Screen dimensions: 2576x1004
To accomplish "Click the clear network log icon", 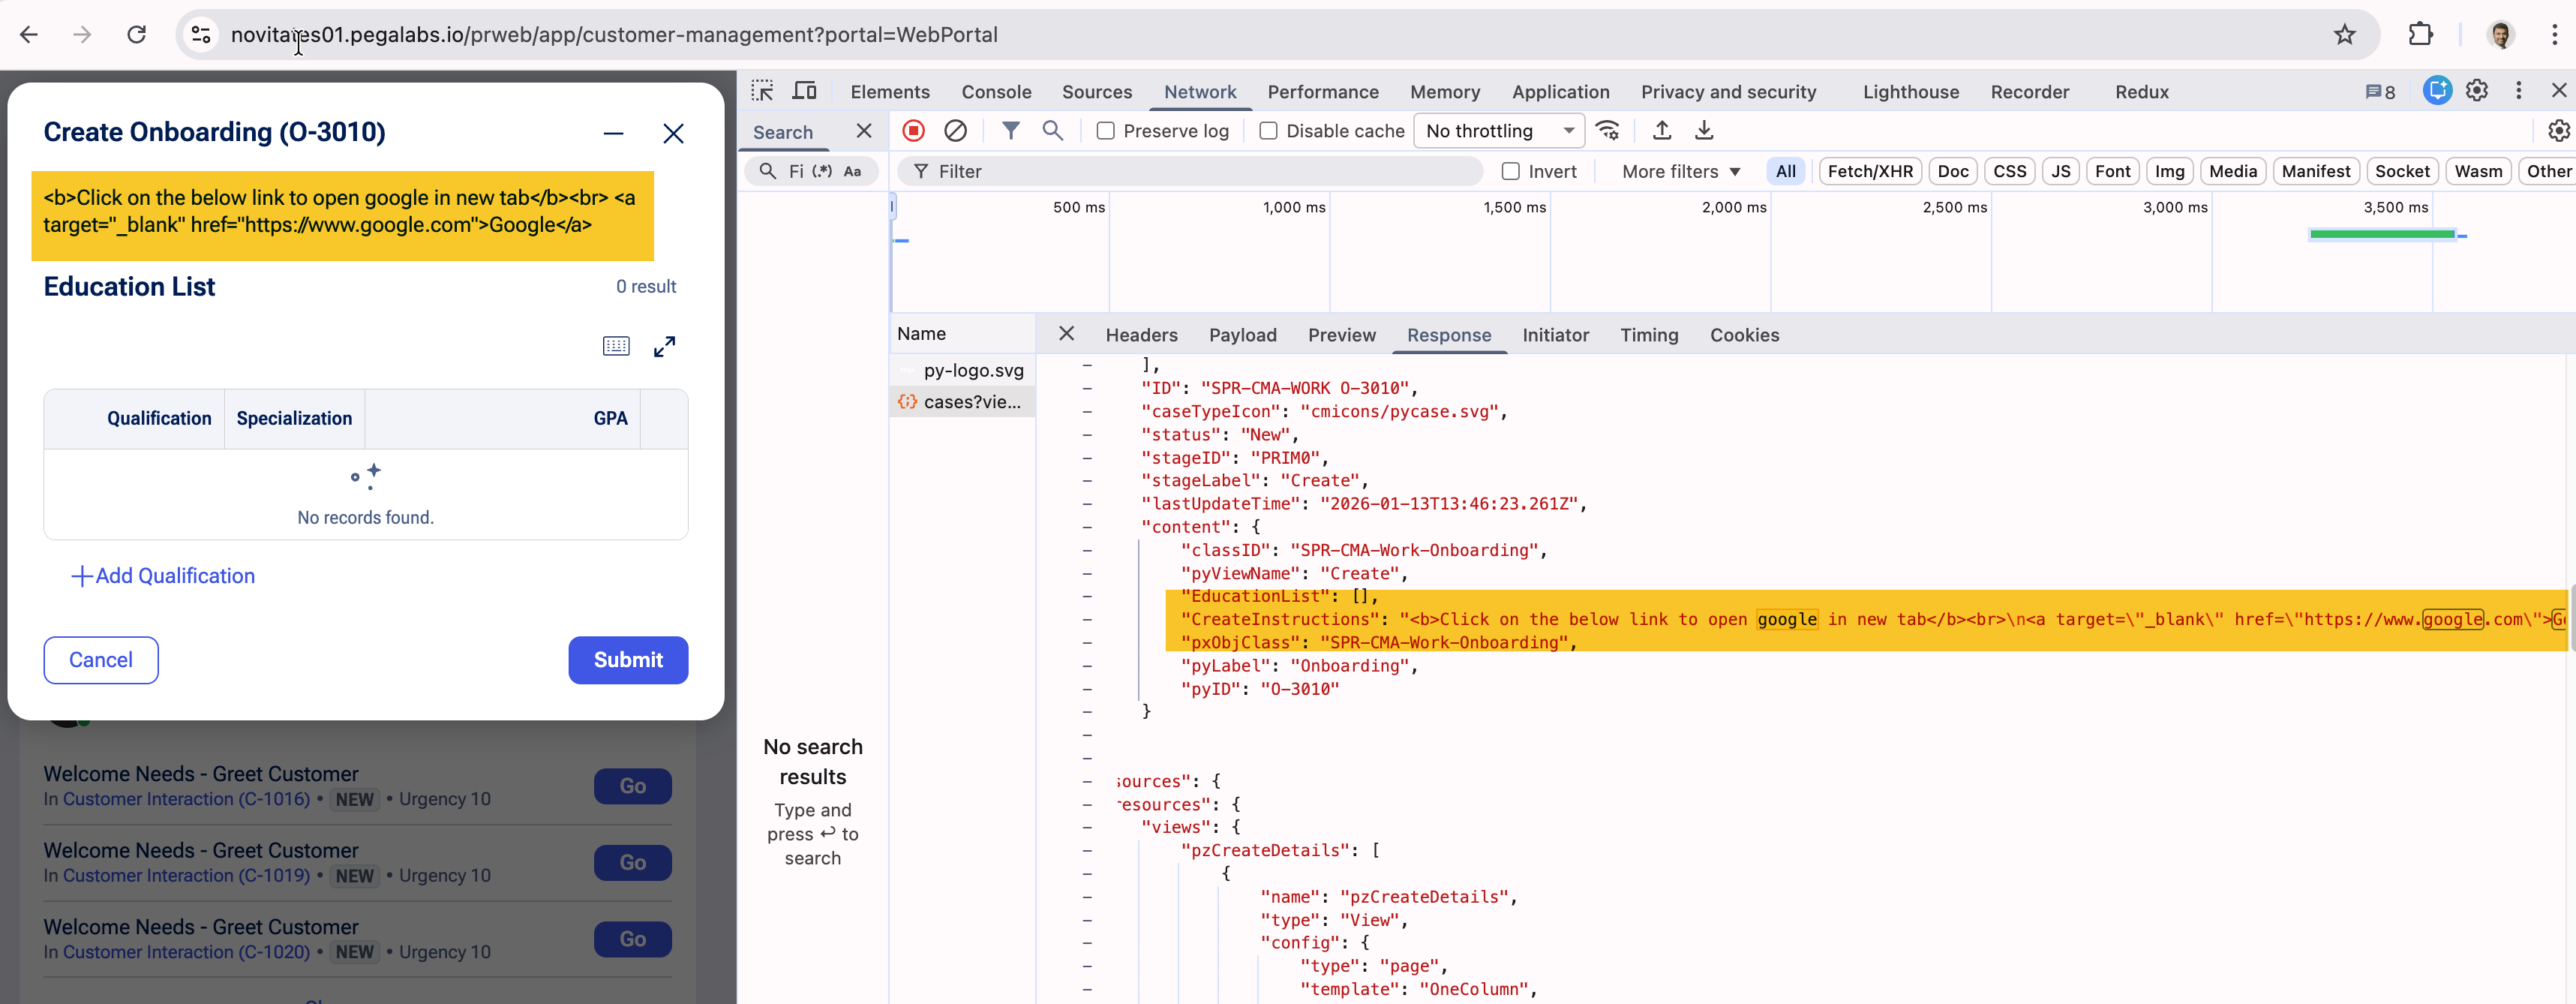I will point(955,131).
